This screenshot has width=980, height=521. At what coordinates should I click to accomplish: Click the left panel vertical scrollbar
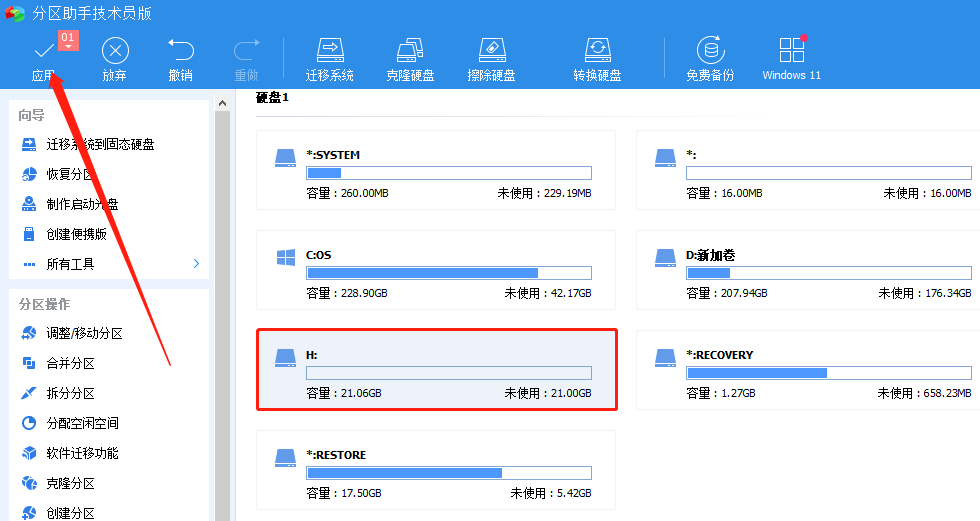click(x=223, y=300)
